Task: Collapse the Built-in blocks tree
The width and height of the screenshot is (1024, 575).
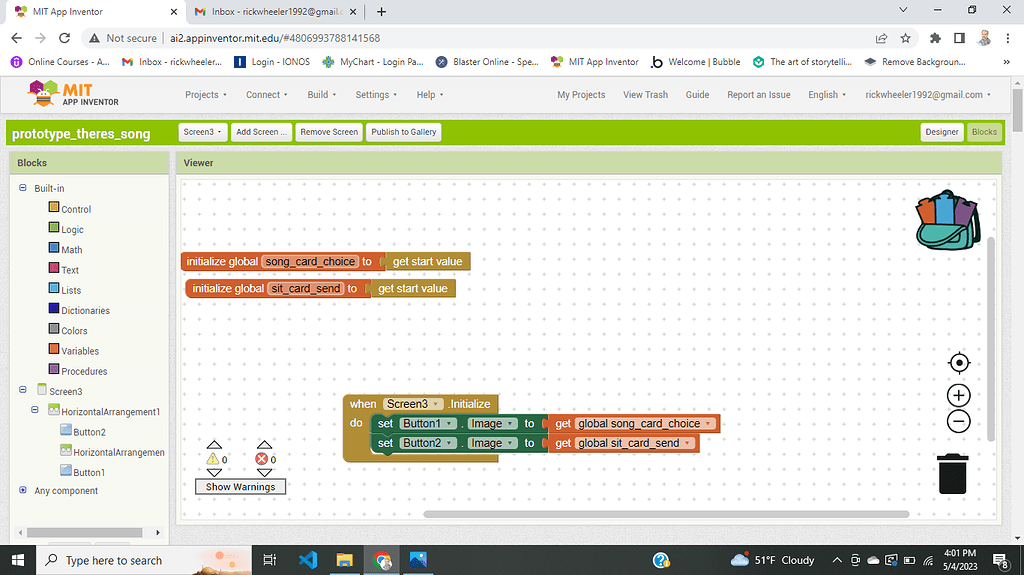Action: click(23, 188)
